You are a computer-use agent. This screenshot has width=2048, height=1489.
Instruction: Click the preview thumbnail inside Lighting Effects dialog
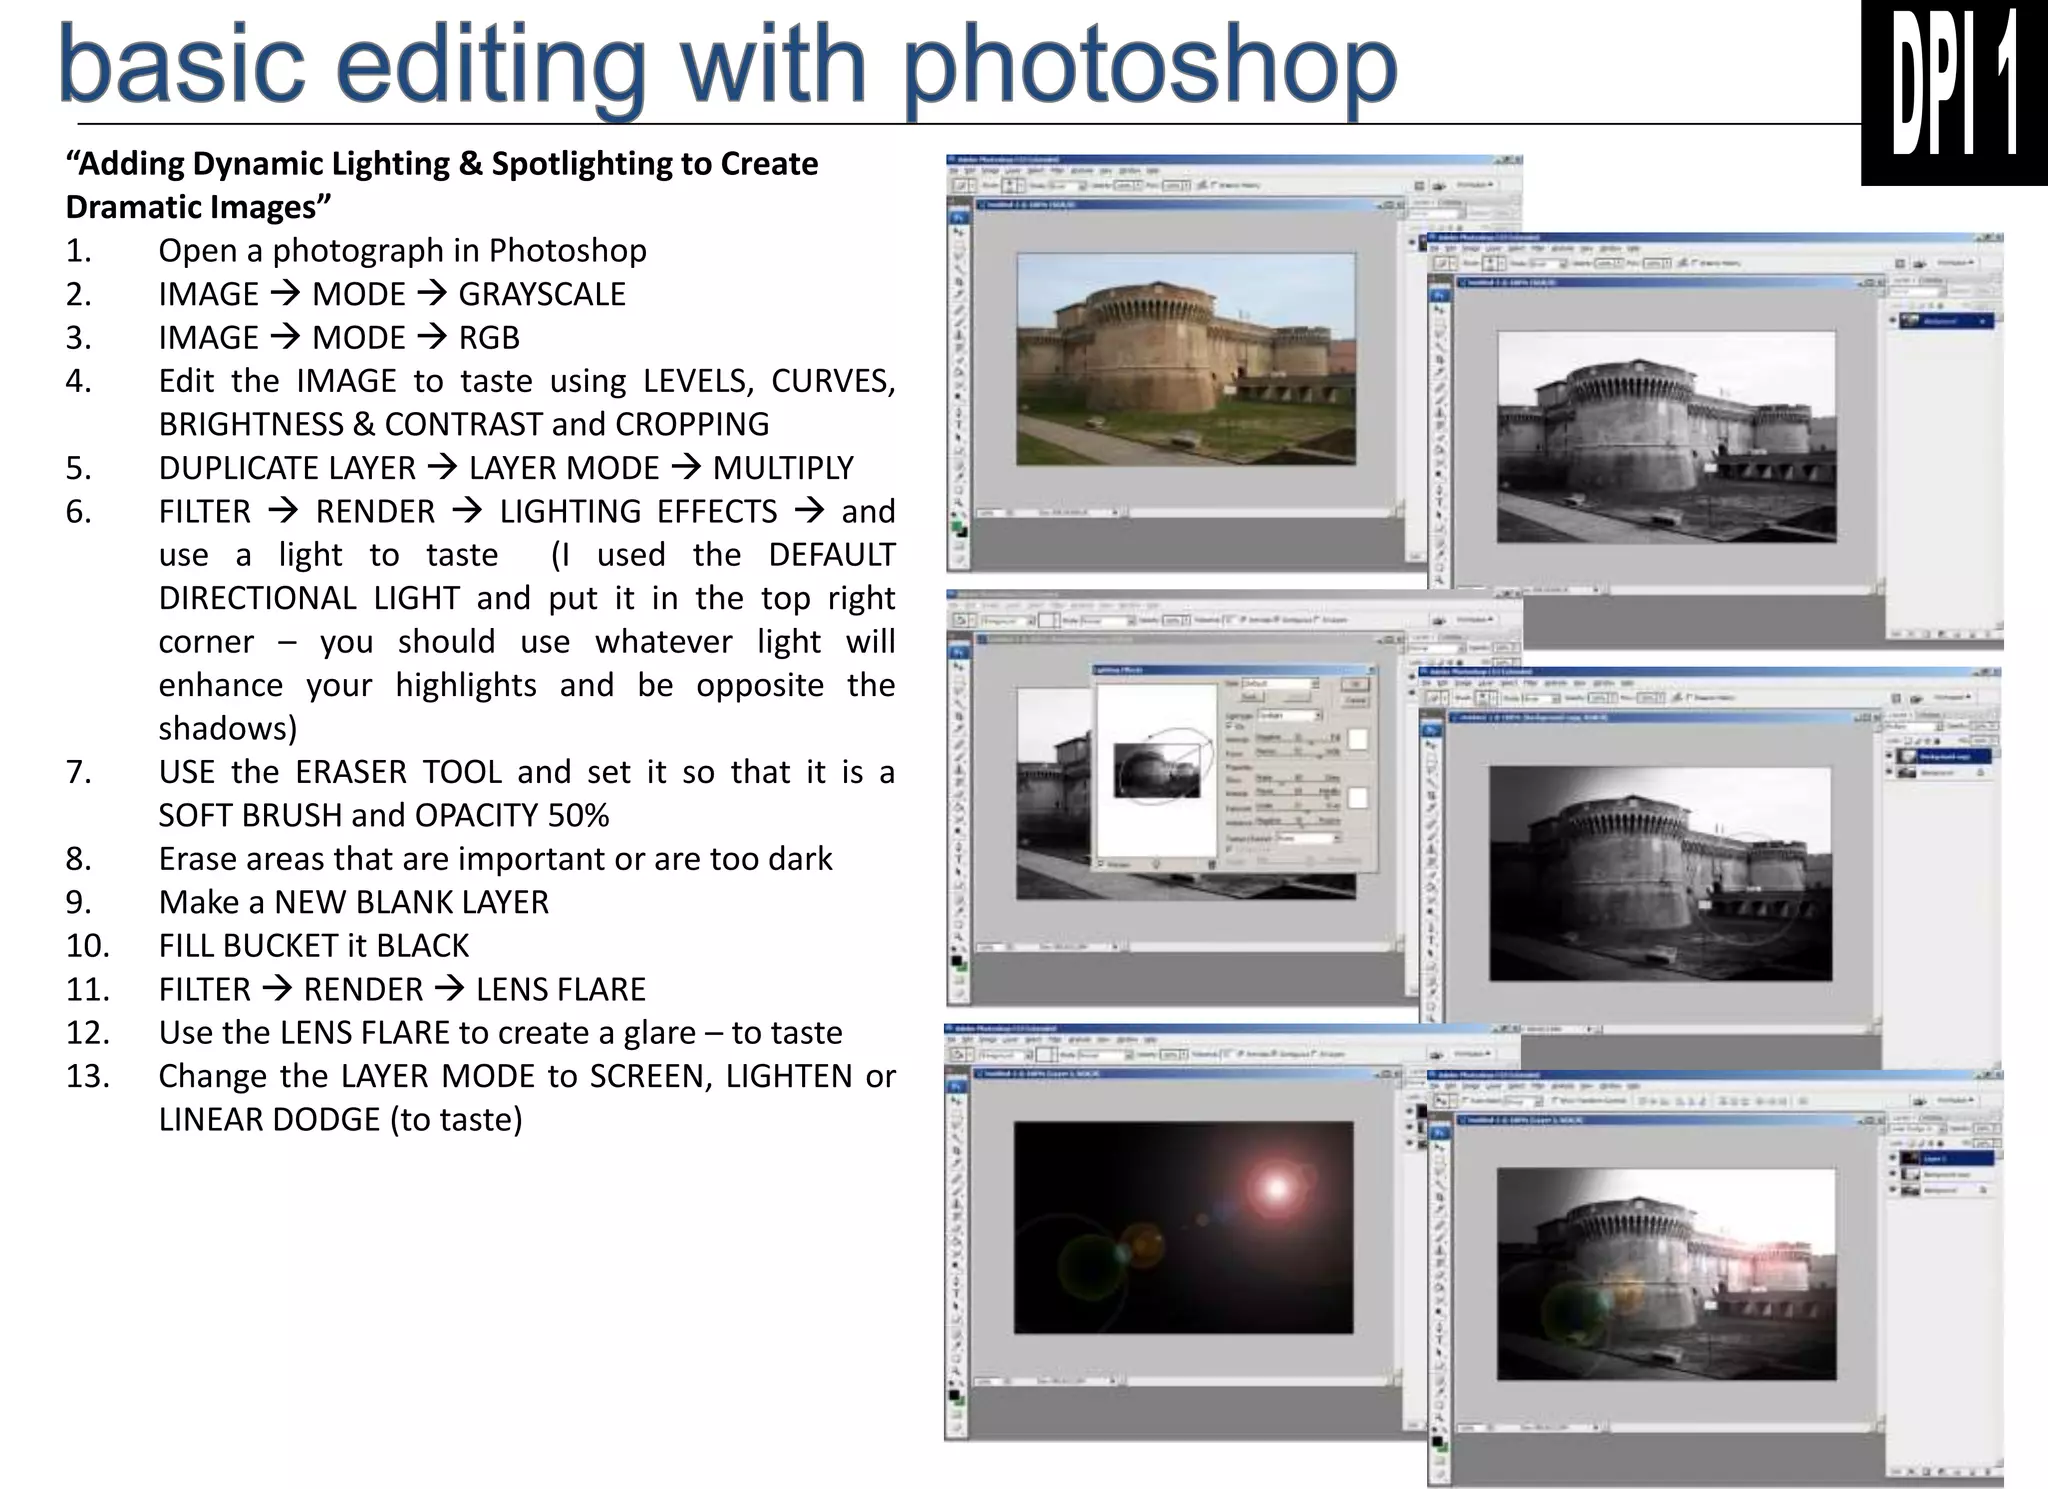[x=1156, y=769]
